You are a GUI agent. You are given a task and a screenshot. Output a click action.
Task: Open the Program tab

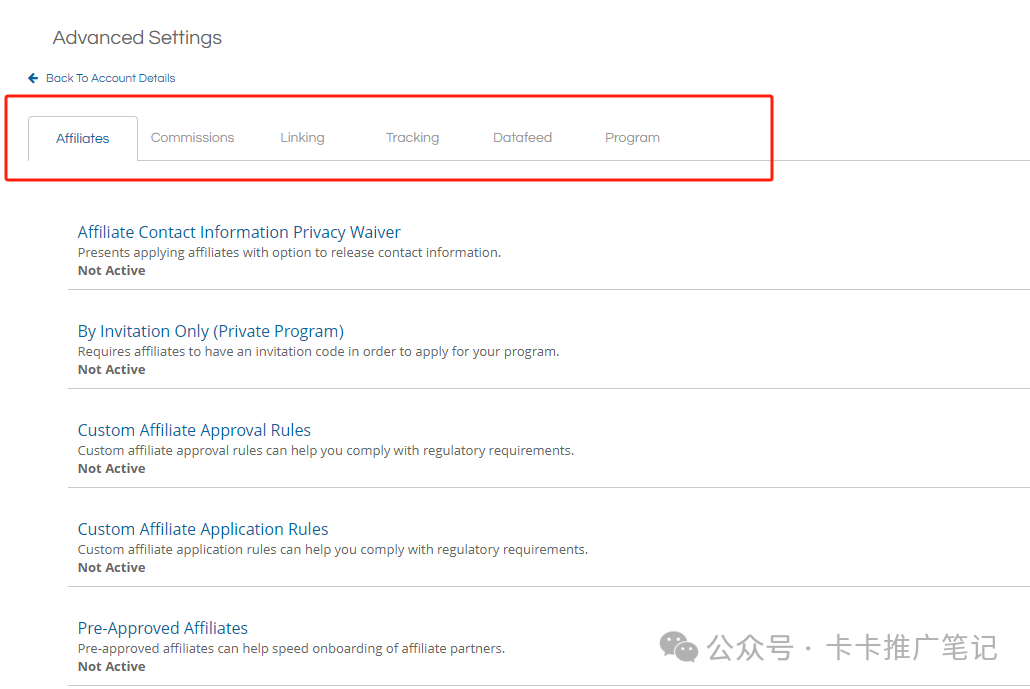[x=632, y=138]
